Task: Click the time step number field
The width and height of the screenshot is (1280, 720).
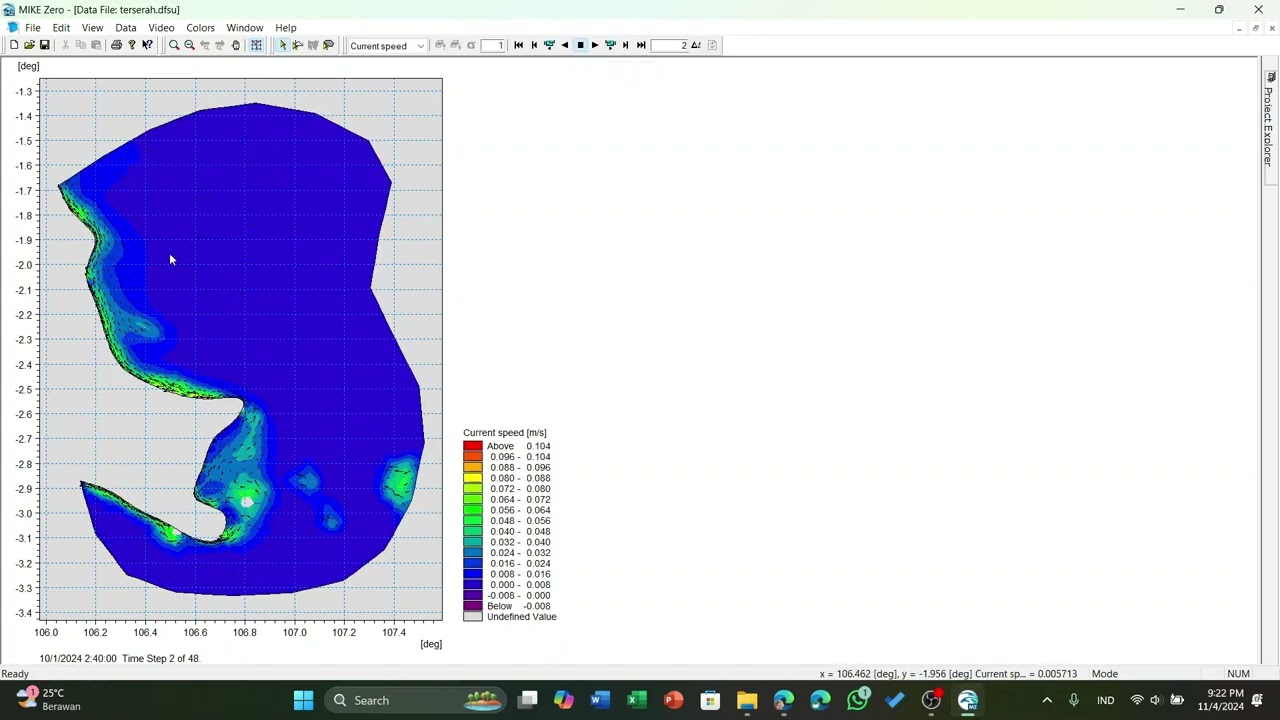Action: (x=669, y=45)
